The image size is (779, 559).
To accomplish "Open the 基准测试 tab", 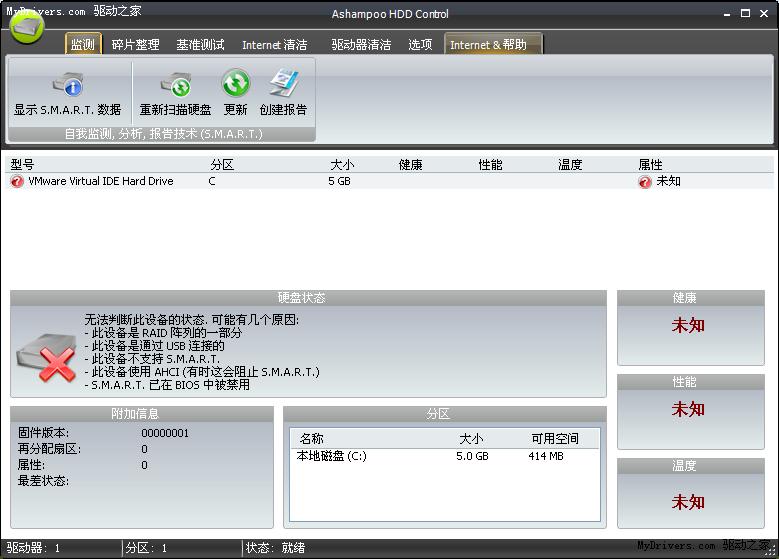I will pos(200,45).
